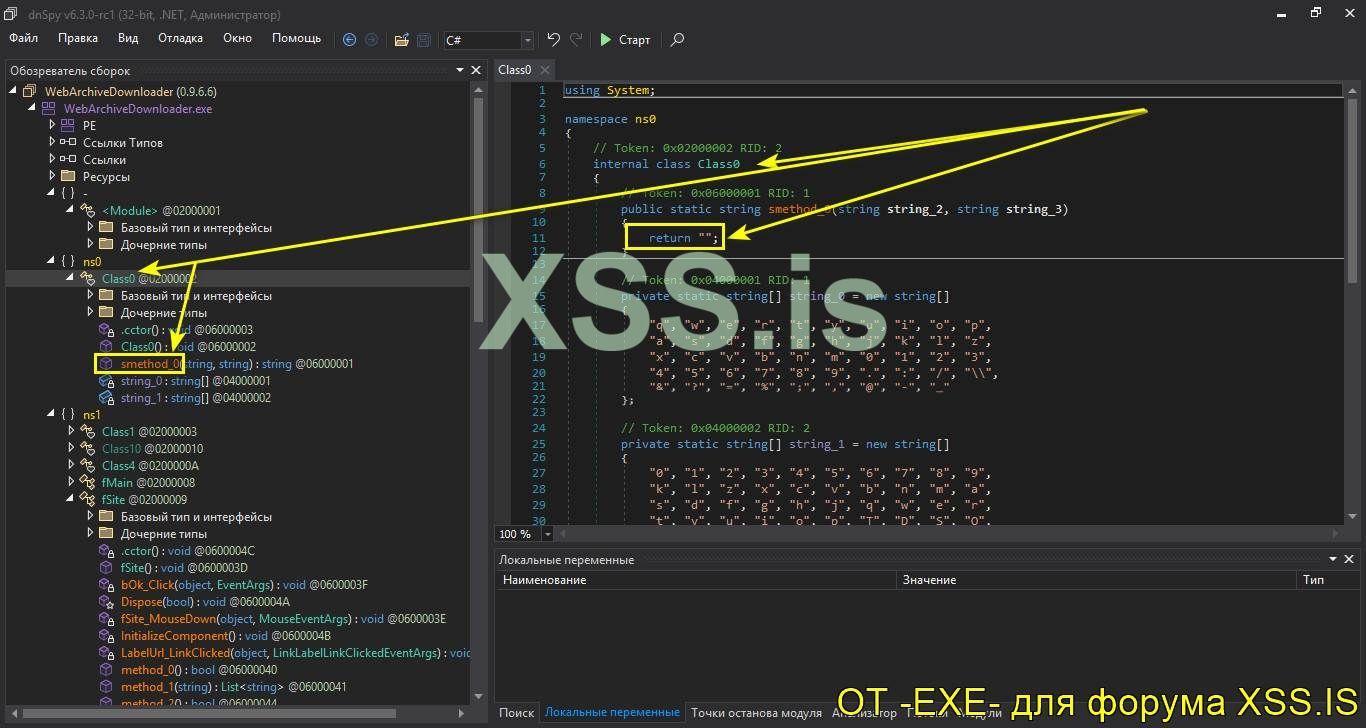This screenshot has width=1366, height=728.
Task: Expand Базовый тип и интерфейсы under <Module>
Action: pos(91,228)
